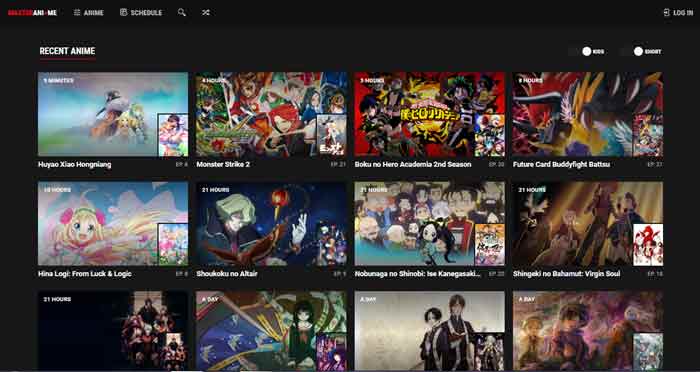Click the Huyao Xiao Hongniang title
The width and height of the screenshot is (700, 372).
pyautogui.click(x=75, y=164)
